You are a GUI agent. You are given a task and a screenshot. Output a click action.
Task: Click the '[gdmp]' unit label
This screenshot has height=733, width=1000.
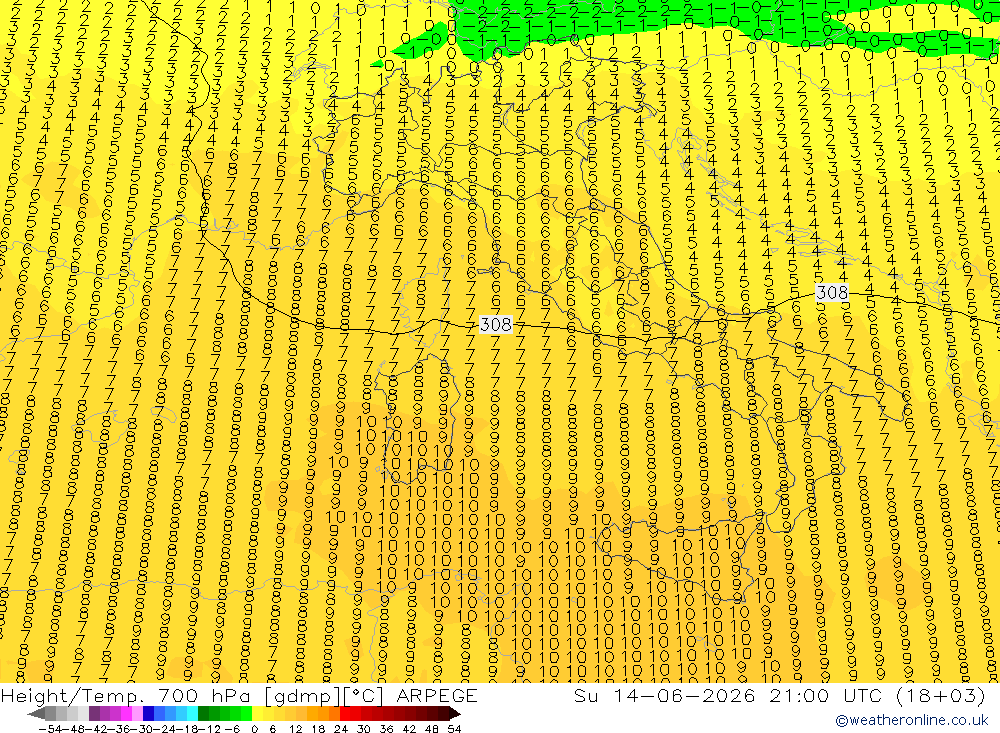(303, 696)
